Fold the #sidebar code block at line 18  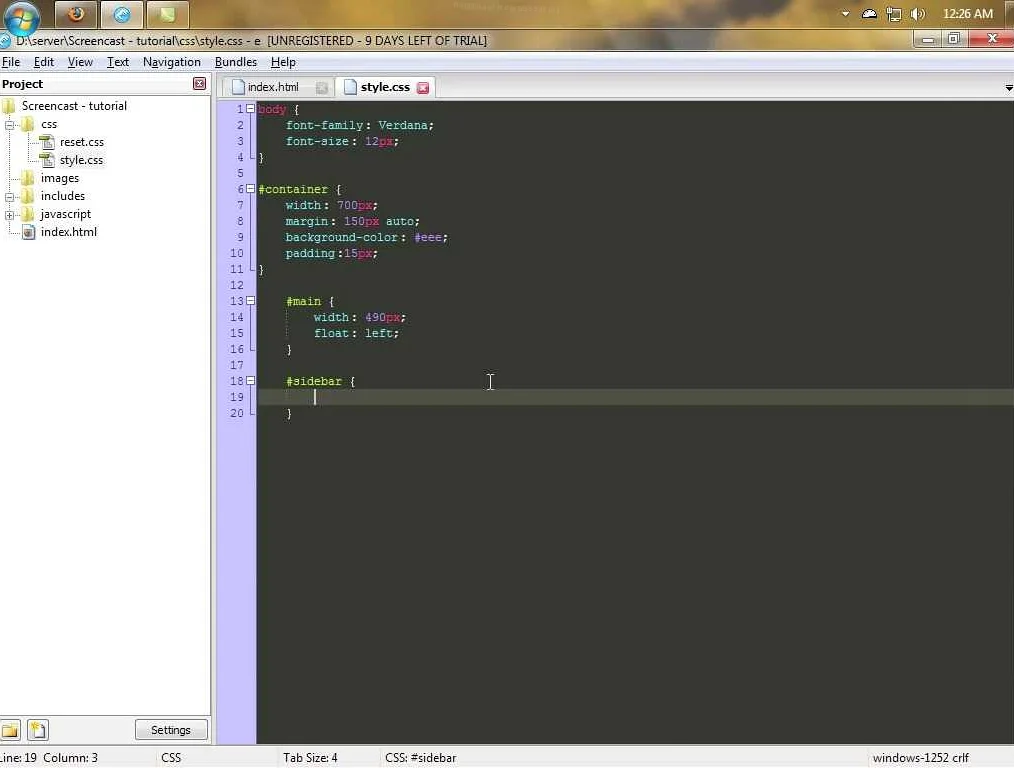pos(250,381)
